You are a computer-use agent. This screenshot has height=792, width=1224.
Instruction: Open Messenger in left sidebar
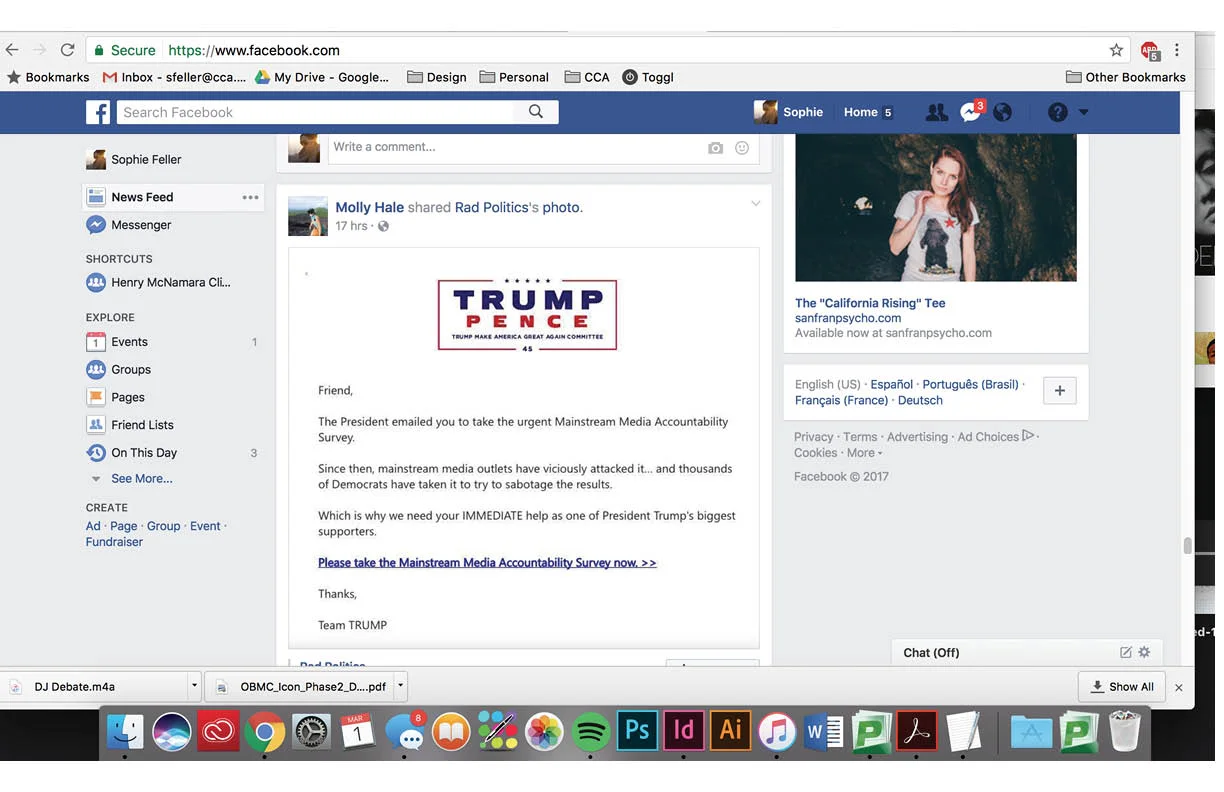pos(141,225)
